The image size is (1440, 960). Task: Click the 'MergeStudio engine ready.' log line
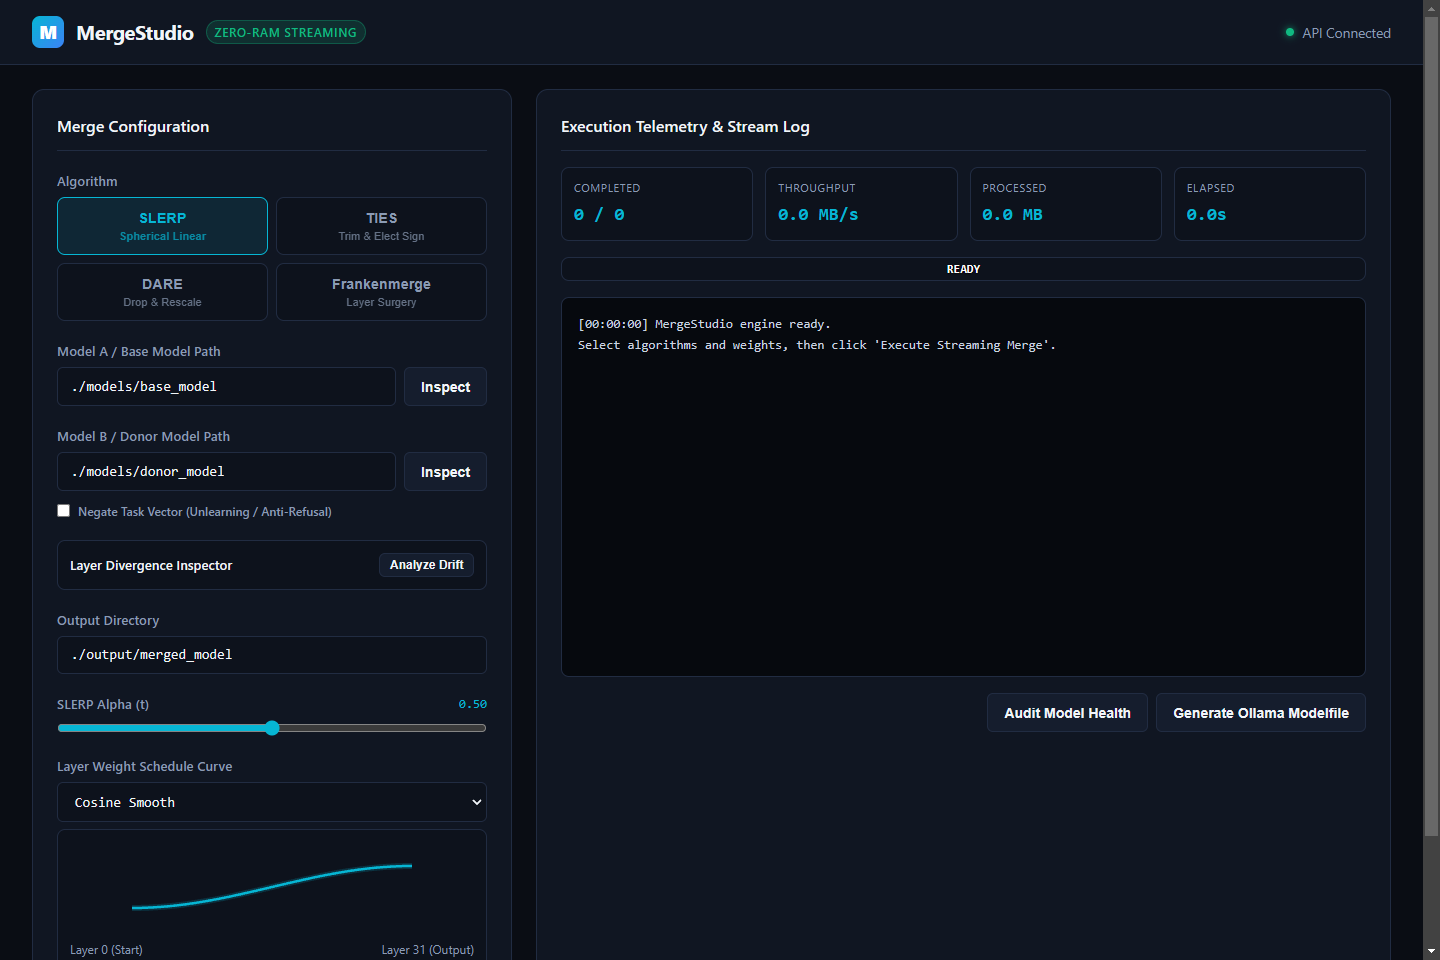click(704, 324)
